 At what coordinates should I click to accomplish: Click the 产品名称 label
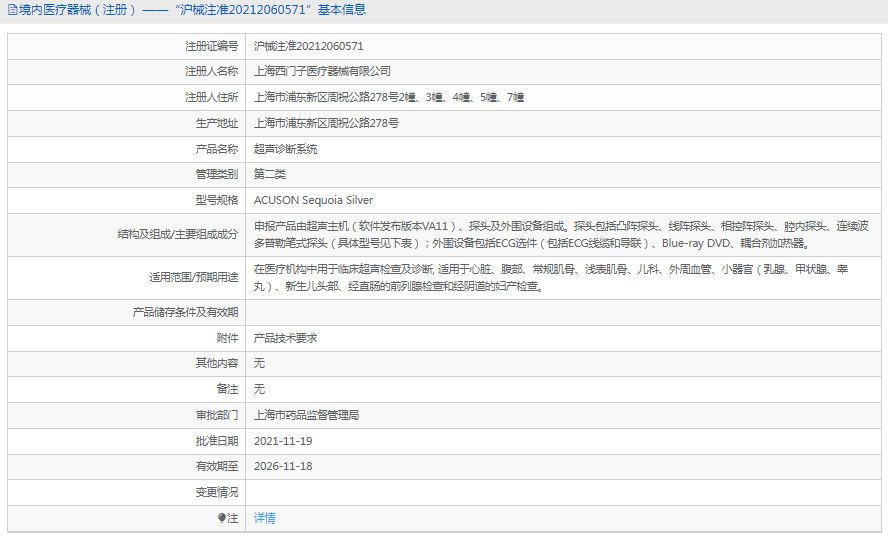(217, 149)
